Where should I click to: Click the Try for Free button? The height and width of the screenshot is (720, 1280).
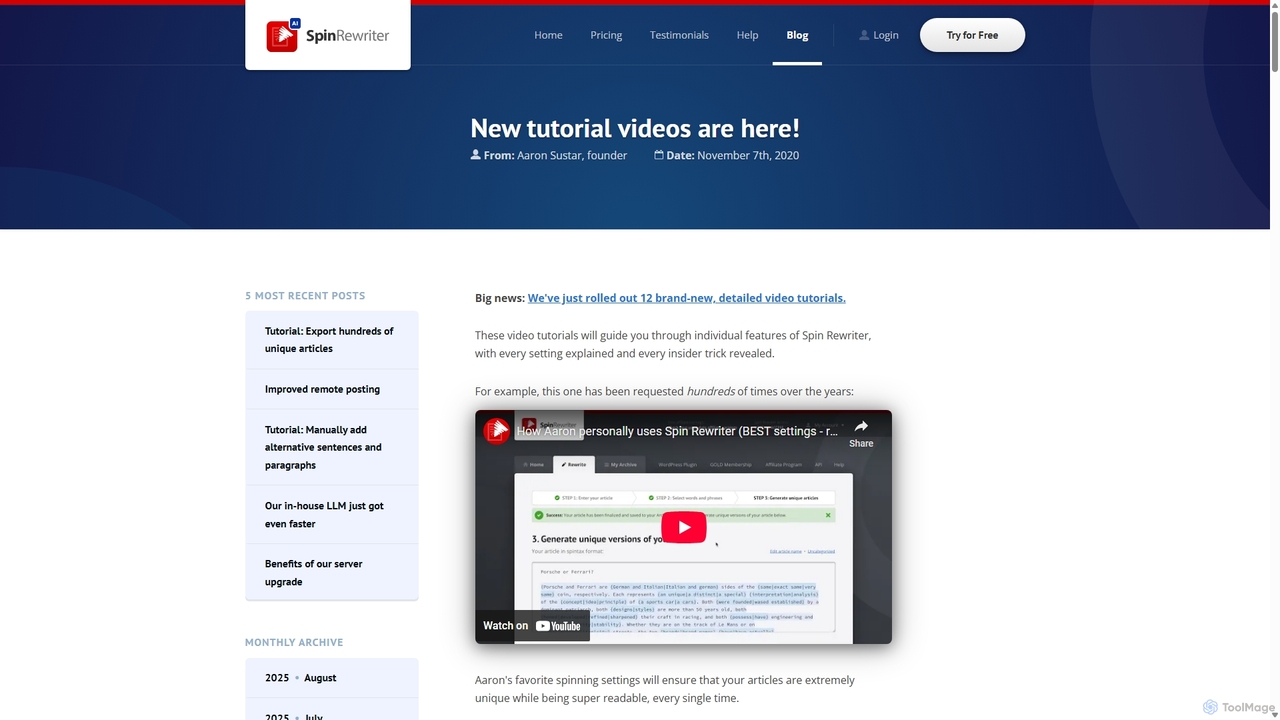click(x=972, y=35)
